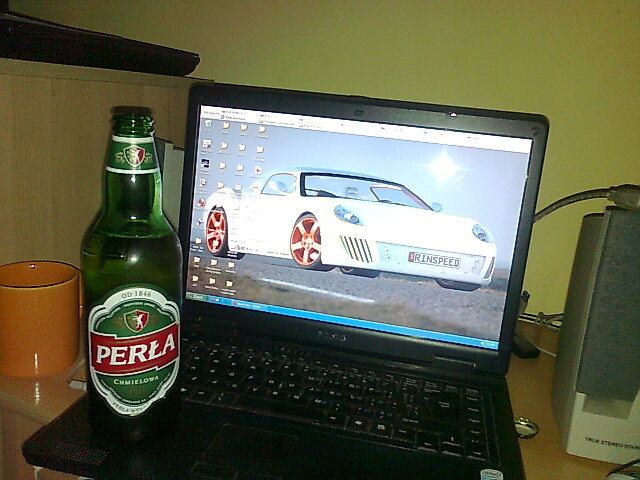Open the Windows Start button
Screen dimensions: 640x480
(196, 297)
